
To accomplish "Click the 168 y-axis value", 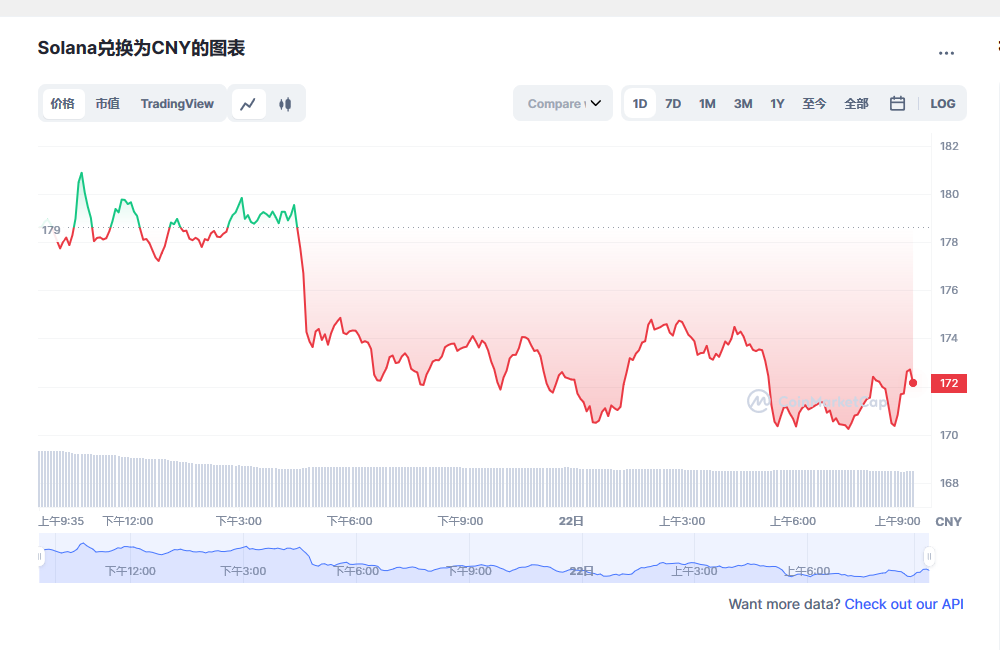I will pyautogui.click(x=949, y=483).
